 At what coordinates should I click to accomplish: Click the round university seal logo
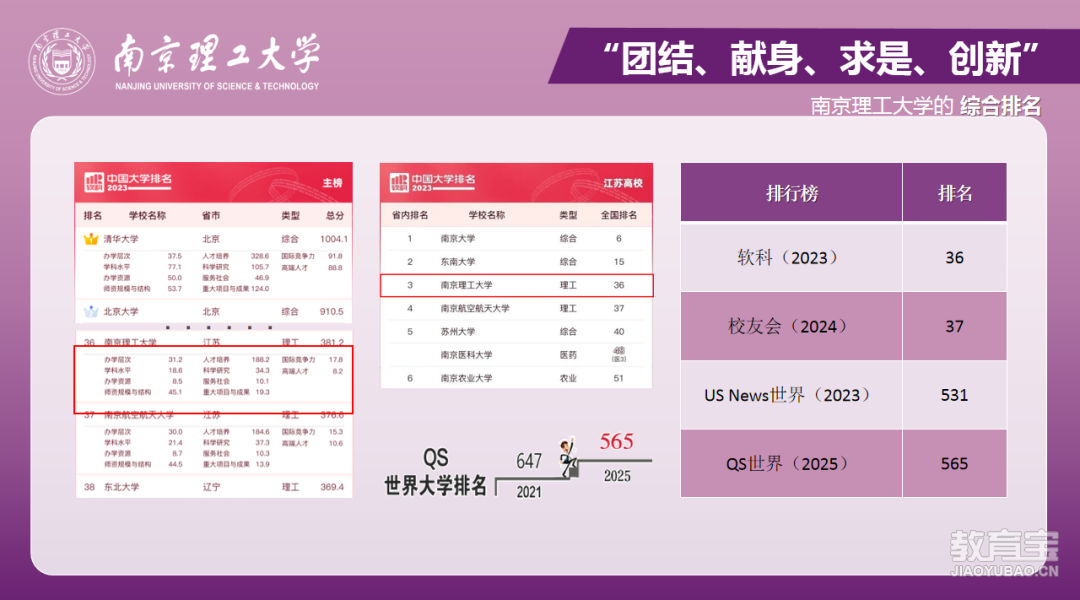click(61, 61)
